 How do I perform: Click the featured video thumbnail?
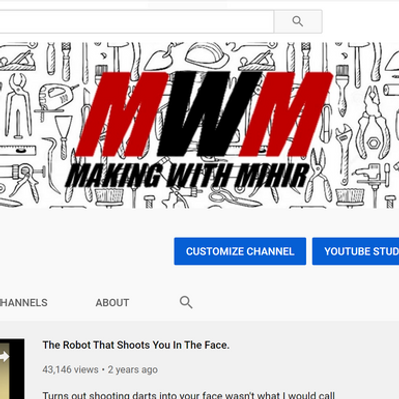[12, 369]
